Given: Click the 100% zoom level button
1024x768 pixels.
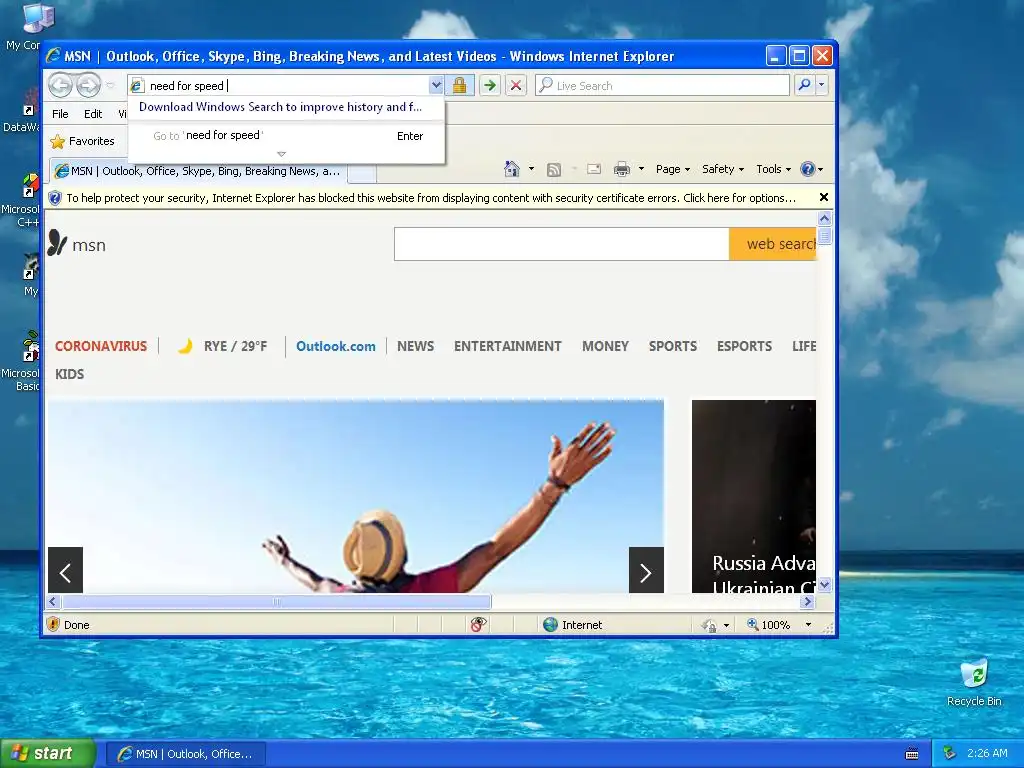Looking at the screenshot, I should point(769,625).
